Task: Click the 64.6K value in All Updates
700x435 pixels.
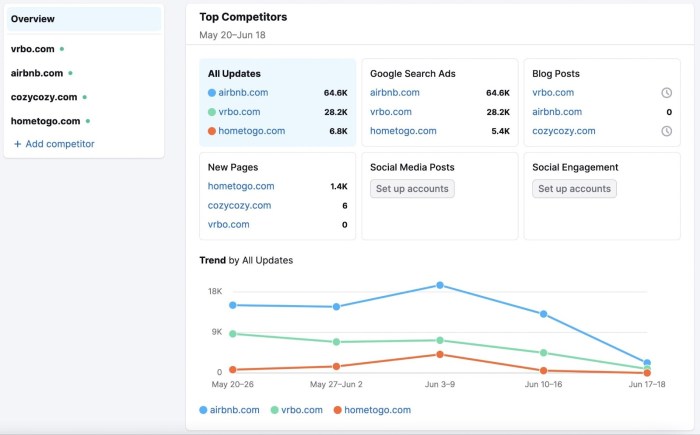Action: coord(335,93)
